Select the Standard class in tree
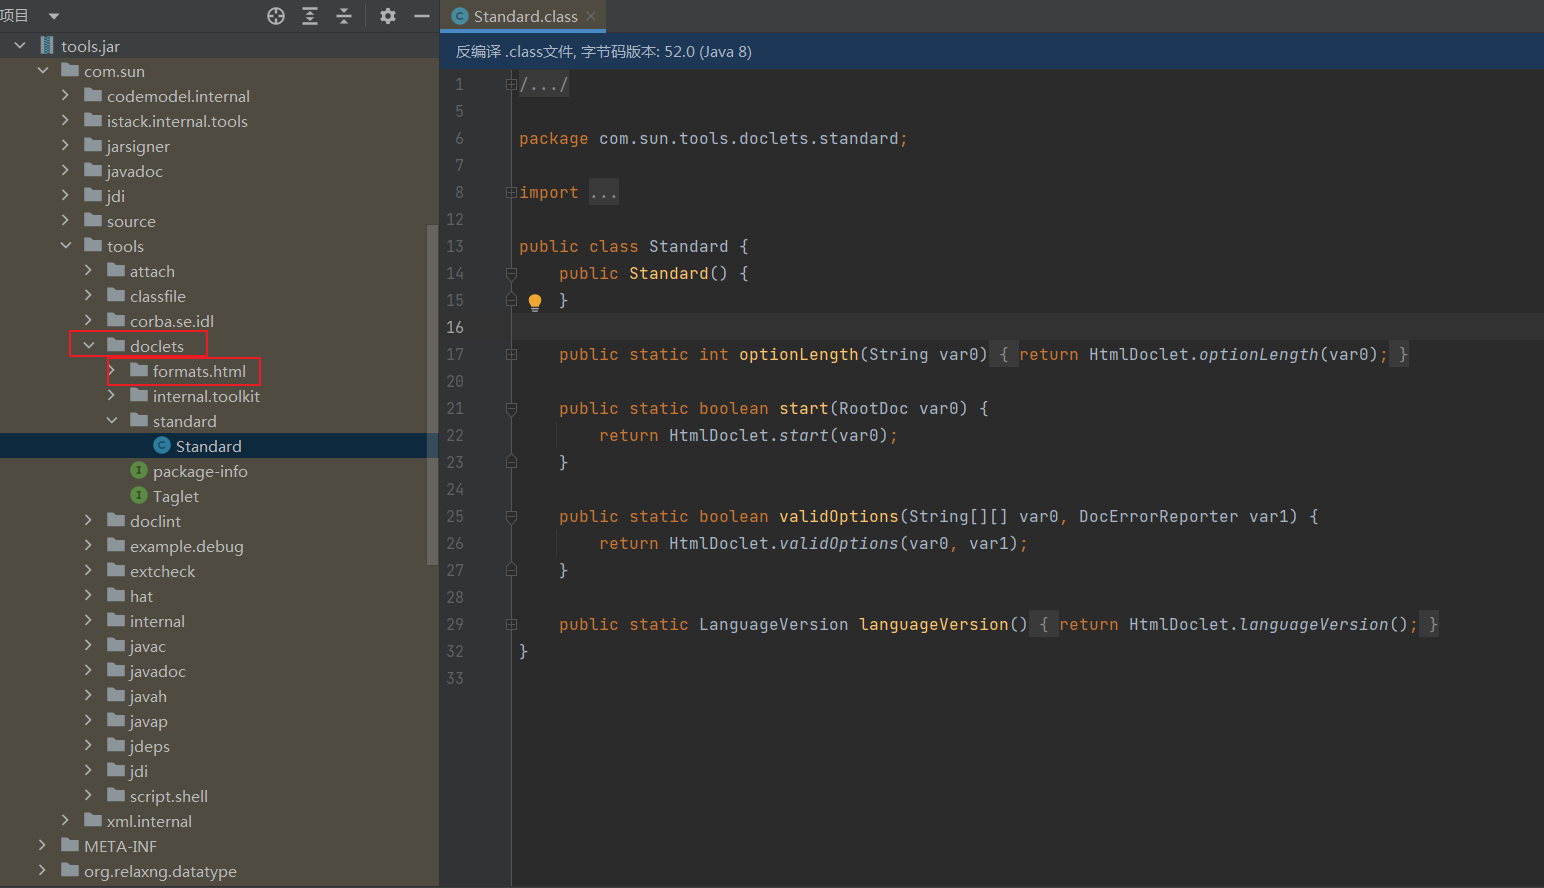1544x888 pixels. point(208,446)
